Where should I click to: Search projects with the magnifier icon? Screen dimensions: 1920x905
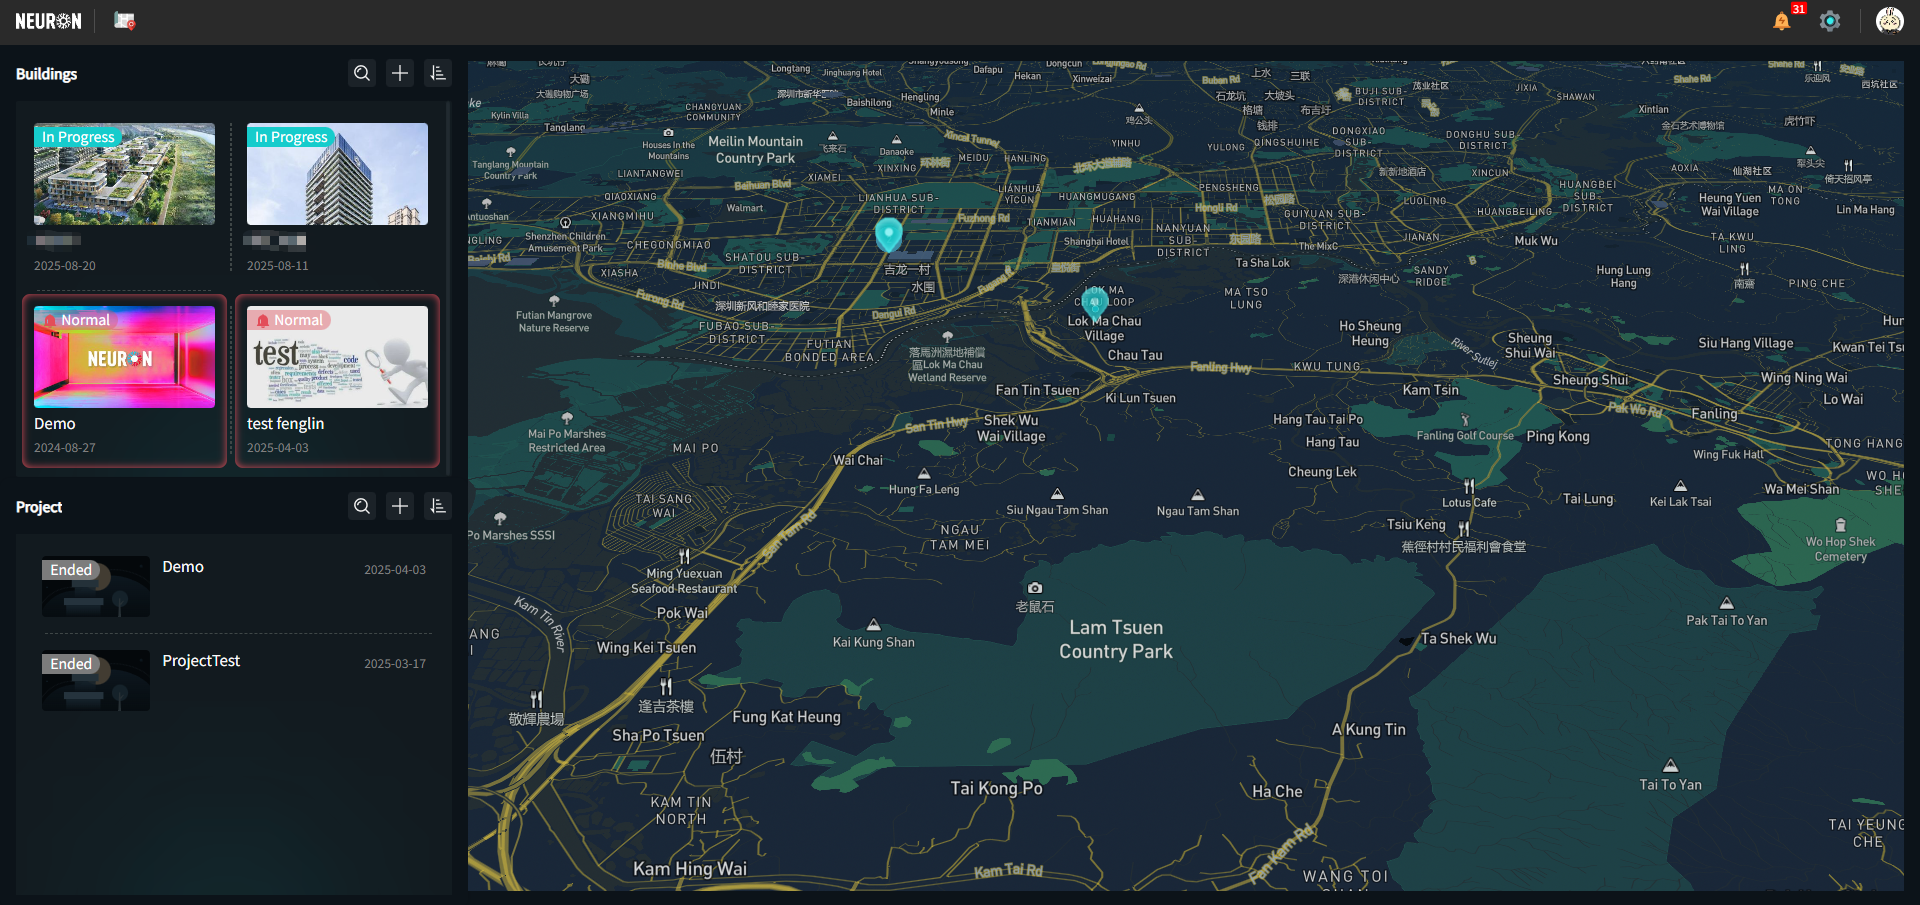point(362,506)
